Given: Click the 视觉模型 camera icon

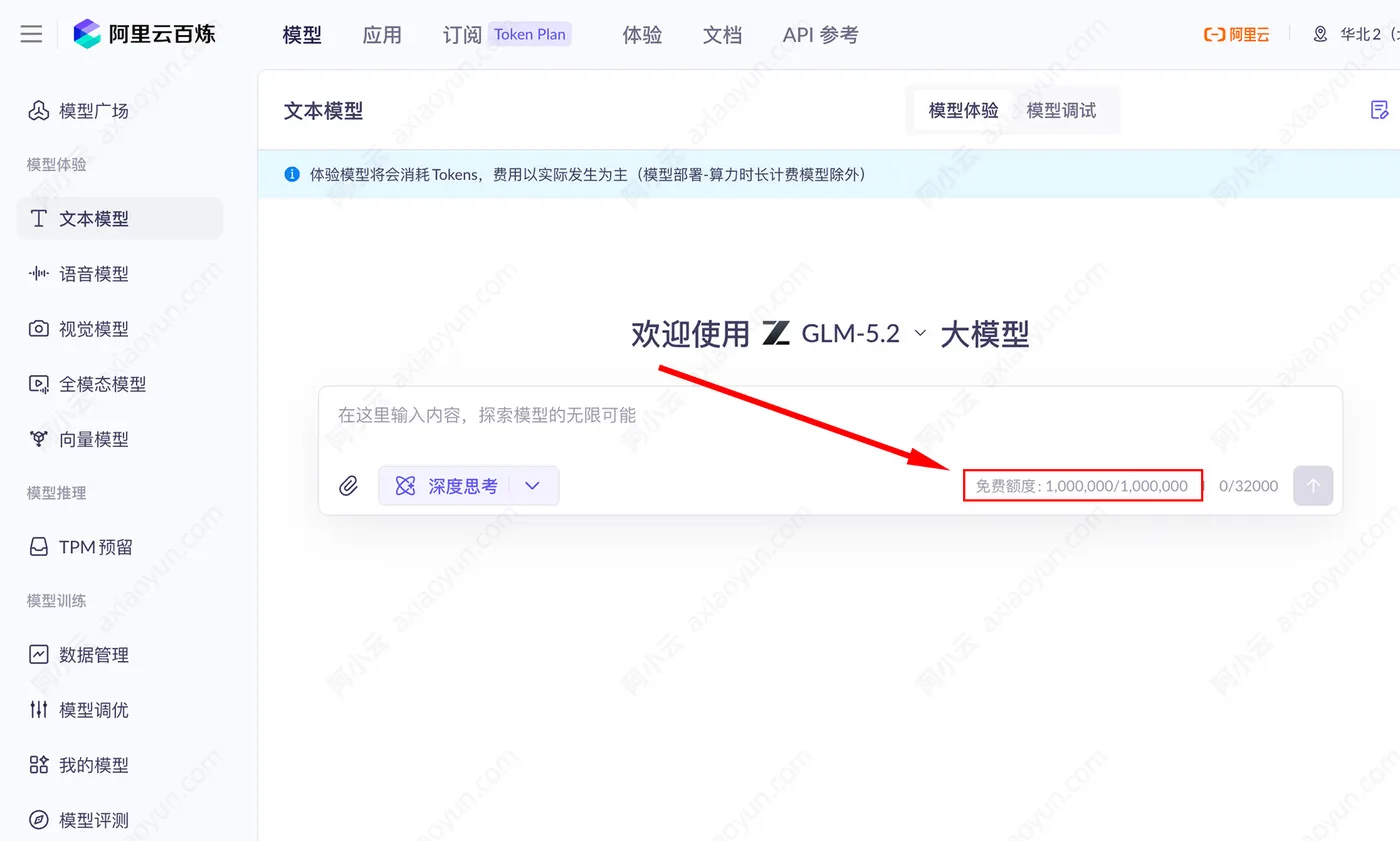Looking at the screenshot, I should coord(38,328).
